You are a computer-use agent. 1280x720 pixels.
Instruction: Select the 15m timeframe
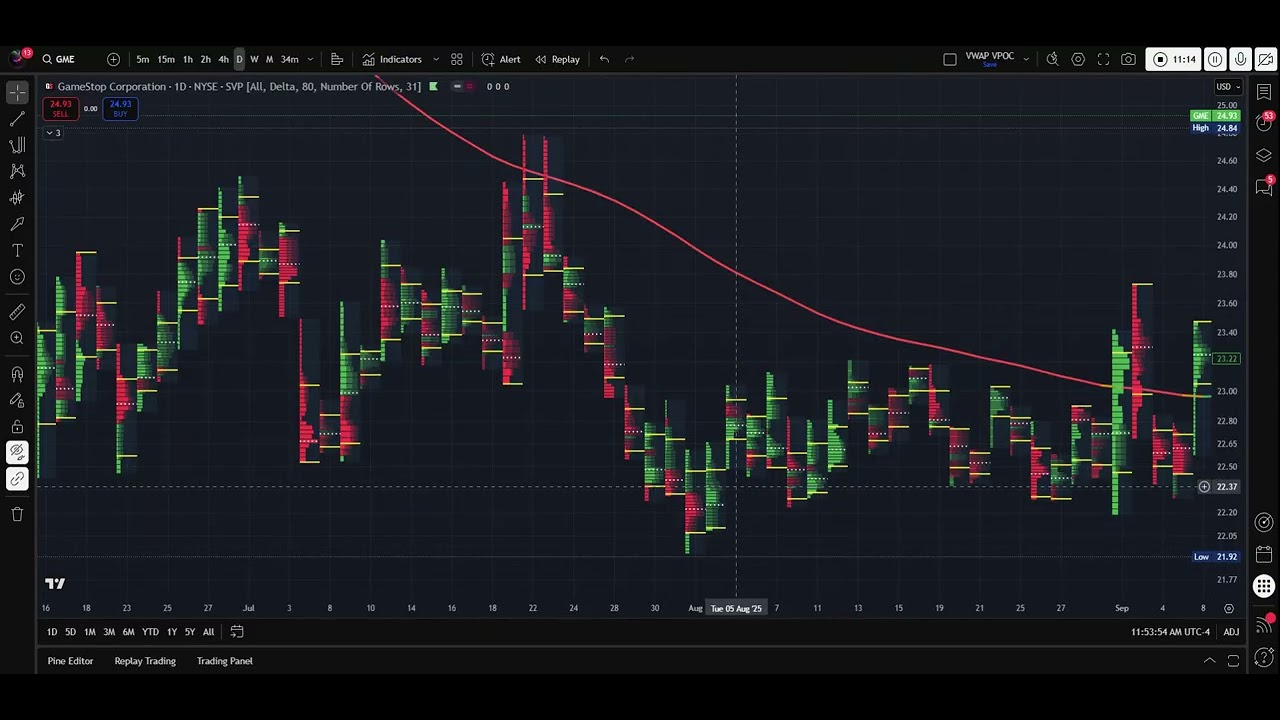[166, 59]
